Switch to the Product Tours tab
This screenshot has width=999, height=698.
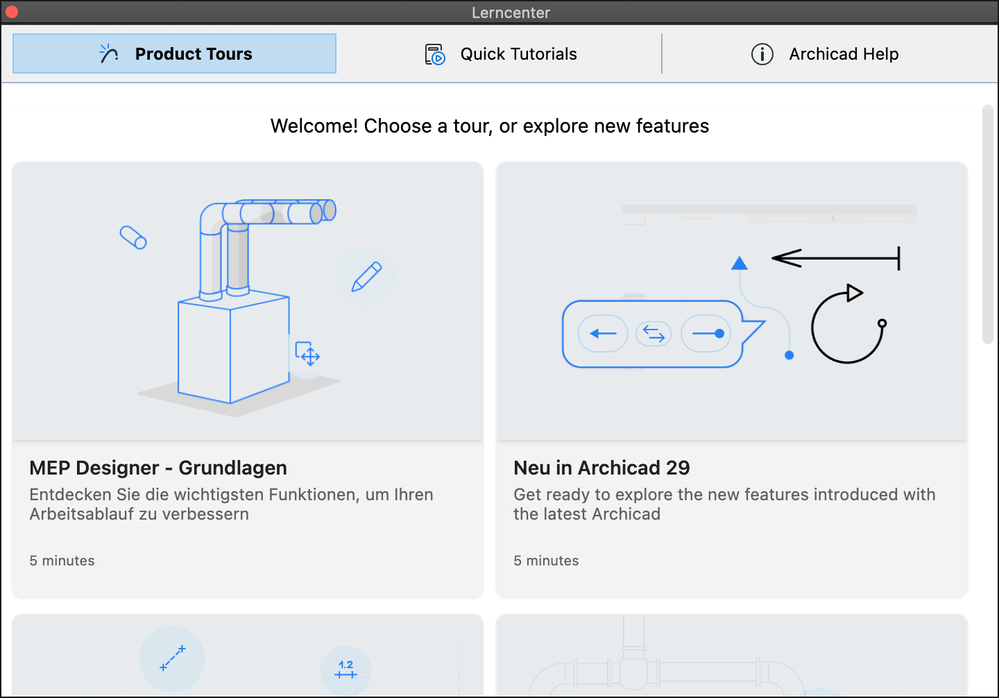(175, 54)
